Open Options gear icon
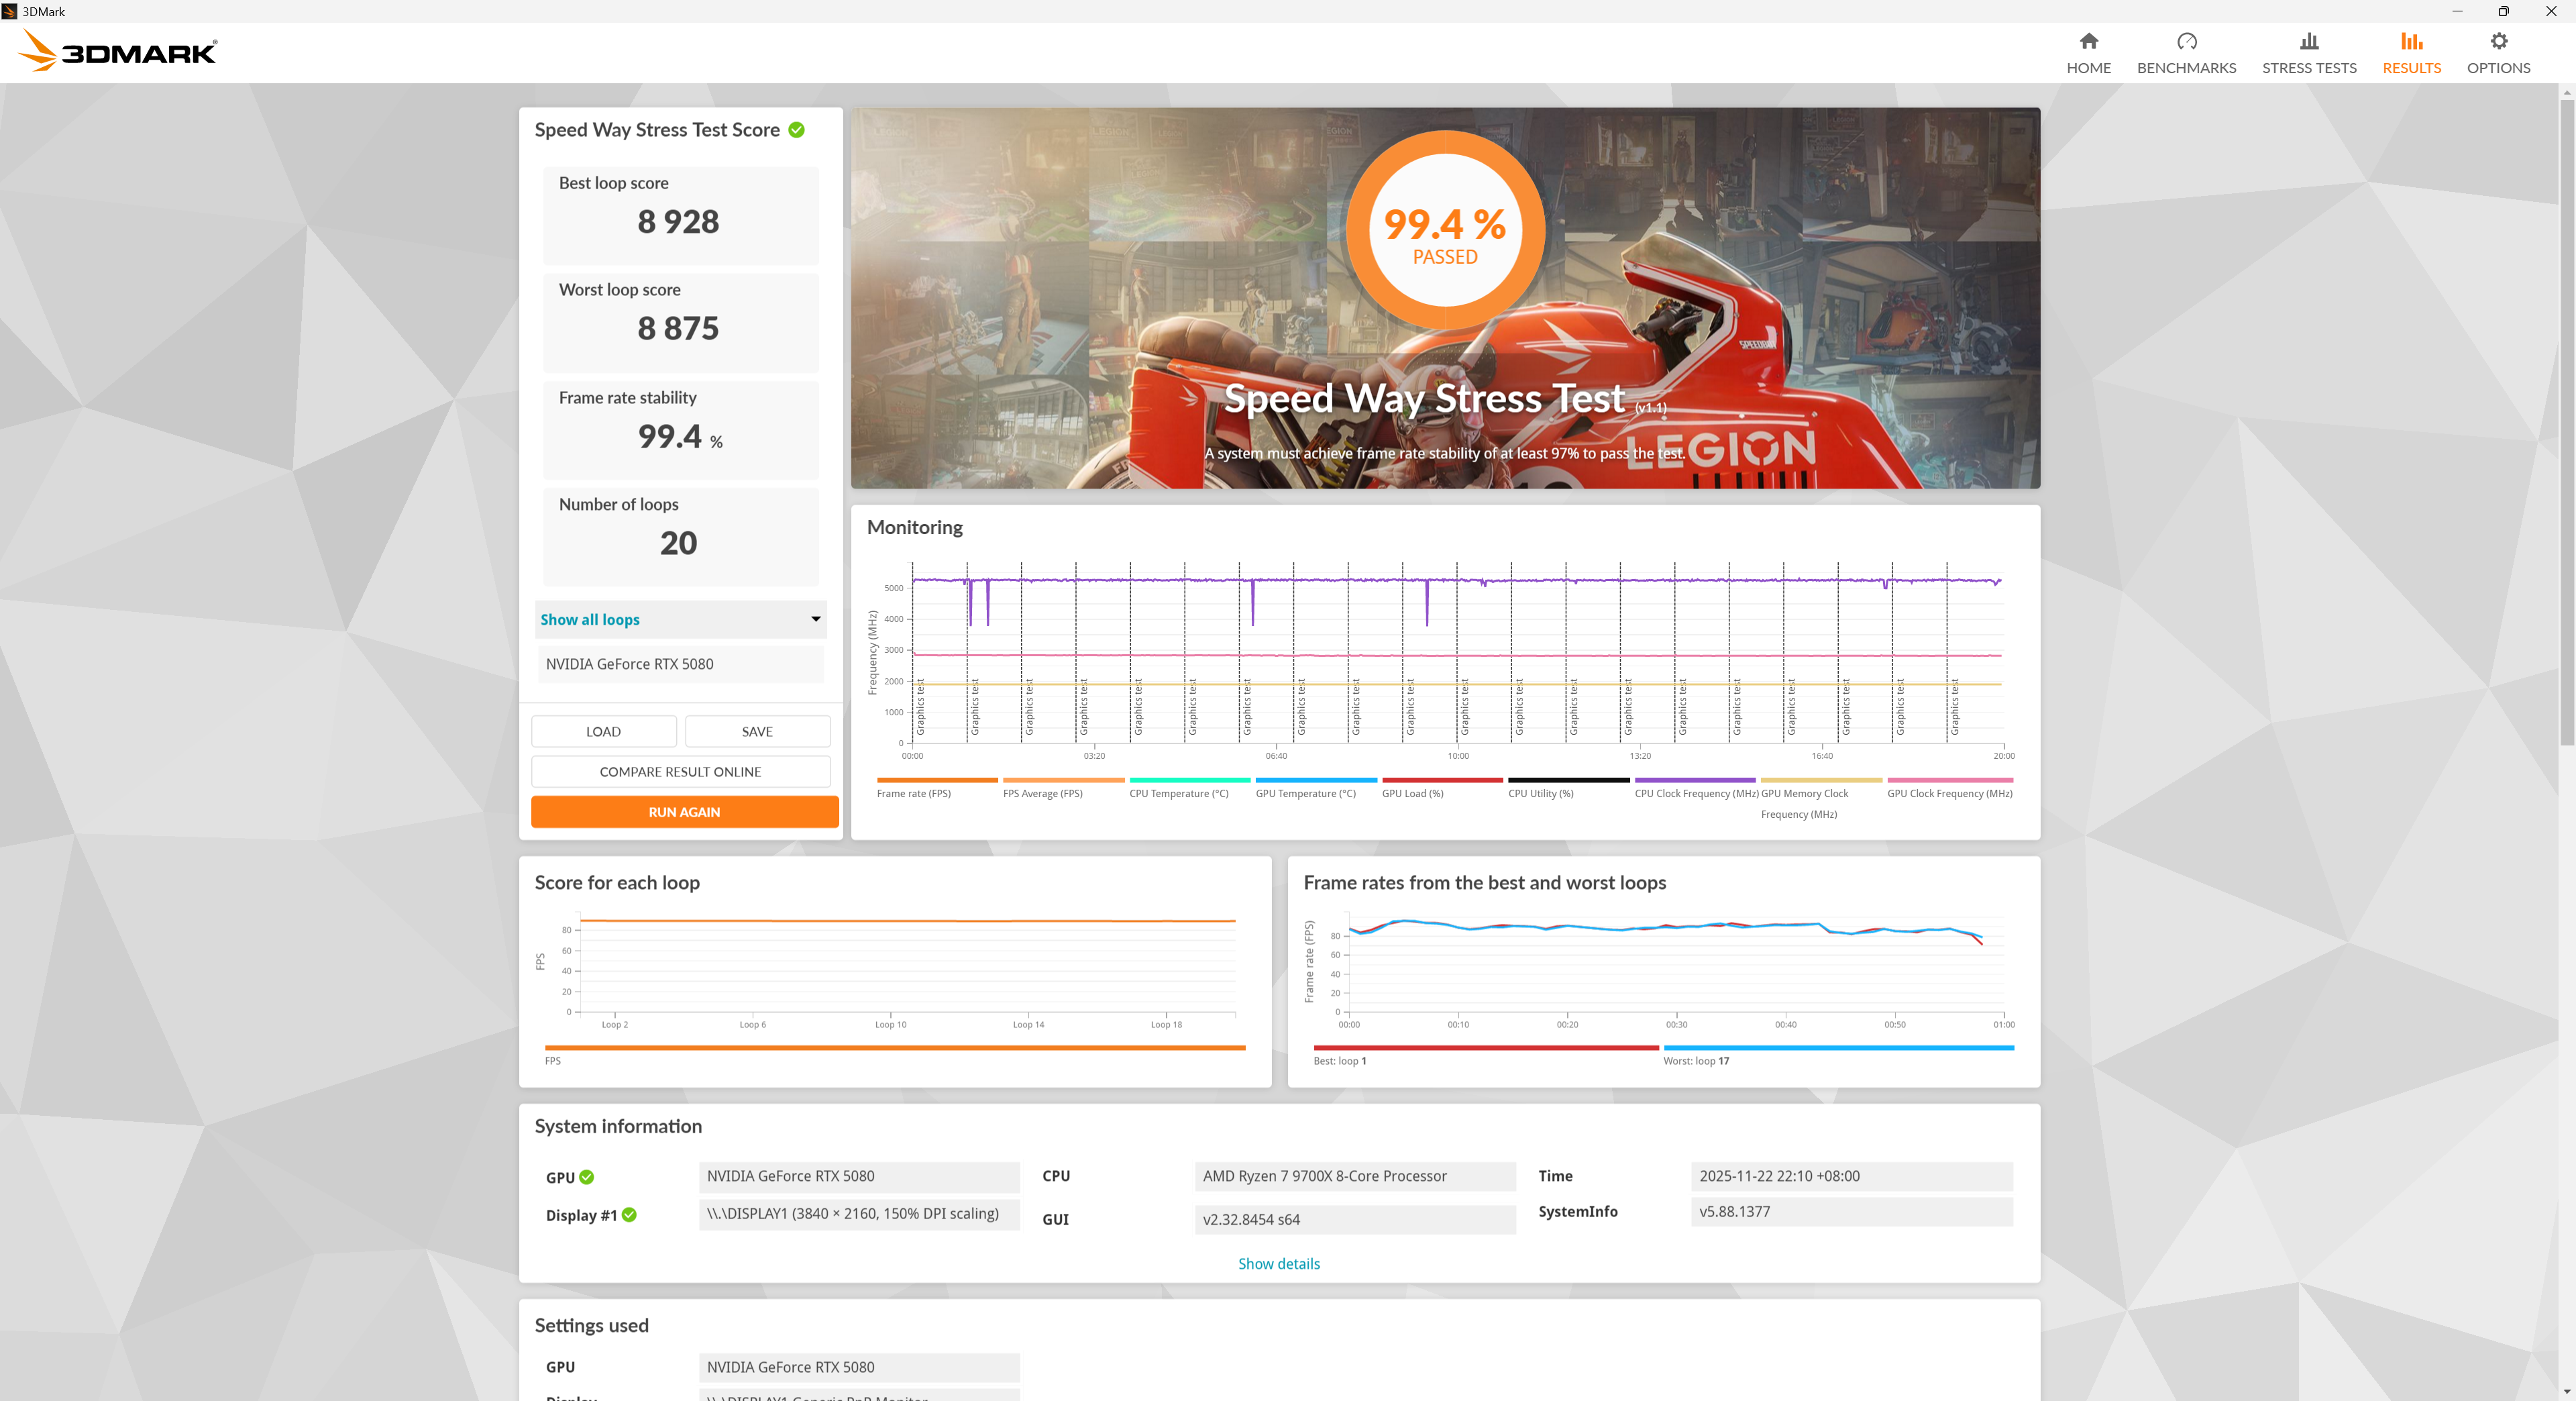The width and height of the screenshot is (2576, 1401). tap(2498, 41)
